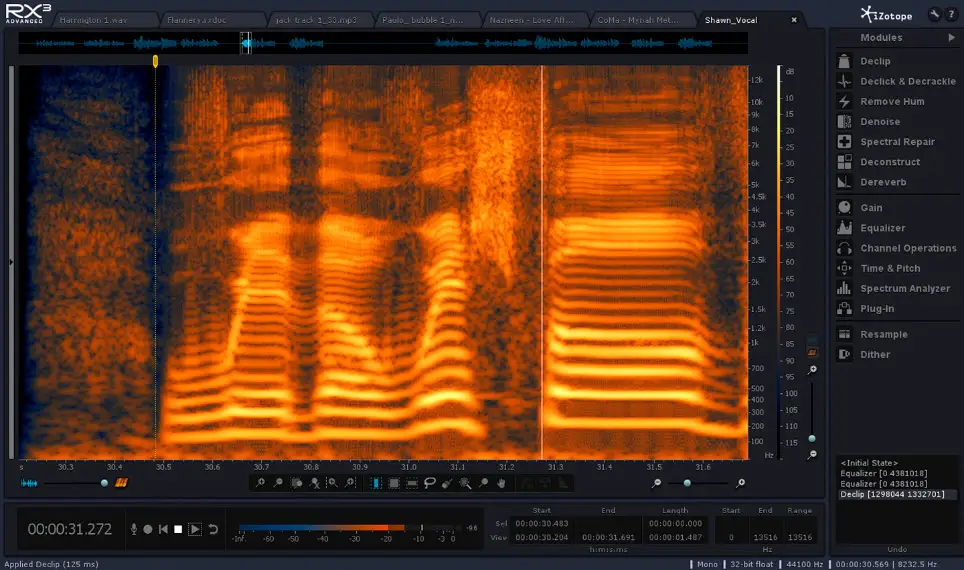
Task: Expand the collapsed left side panel arrow
Action: point(11,262)
